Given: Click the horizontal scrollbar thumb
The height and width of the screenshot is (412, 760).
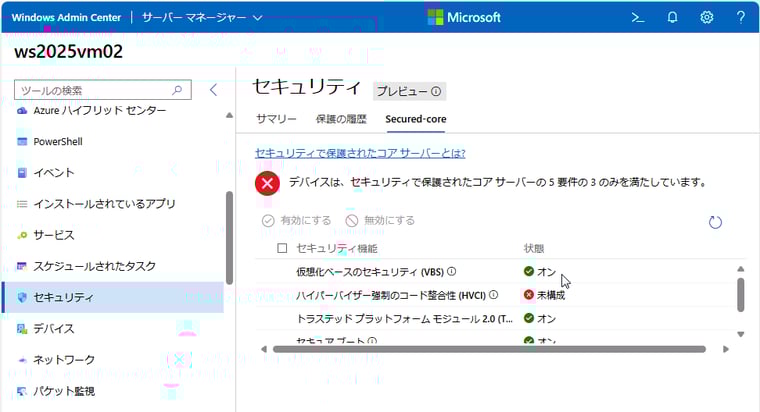Looking at the screenshot, I should click(489, 349).
